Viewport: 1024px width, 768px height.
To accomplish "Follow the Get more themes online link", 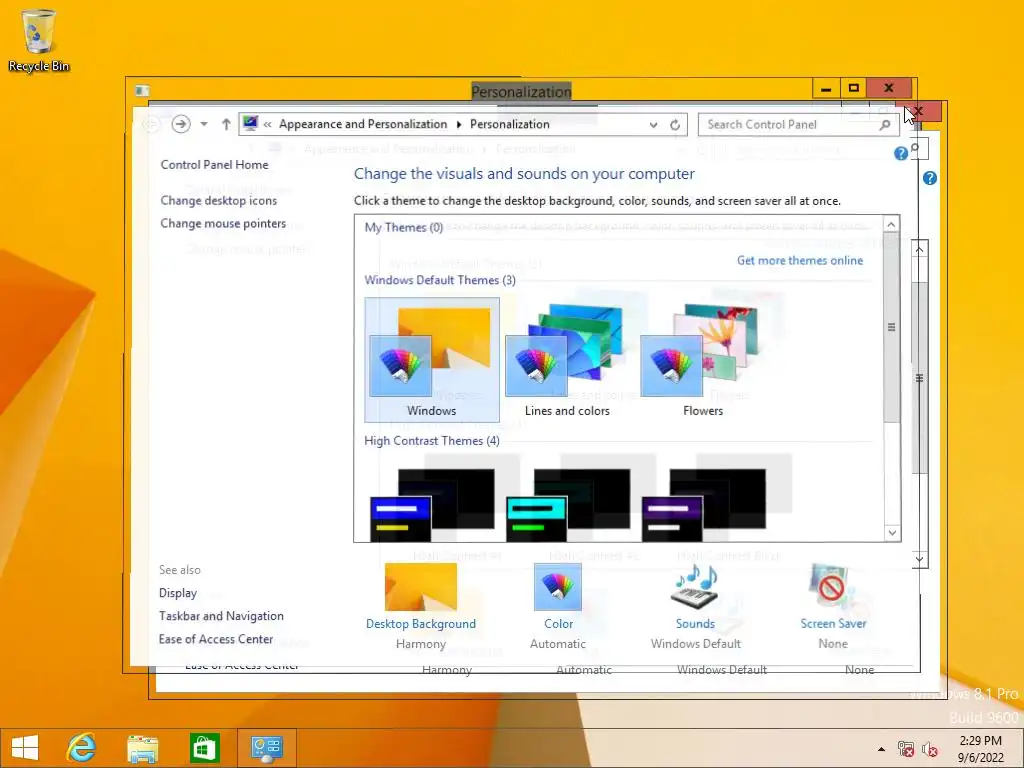I will coord(800,261).
